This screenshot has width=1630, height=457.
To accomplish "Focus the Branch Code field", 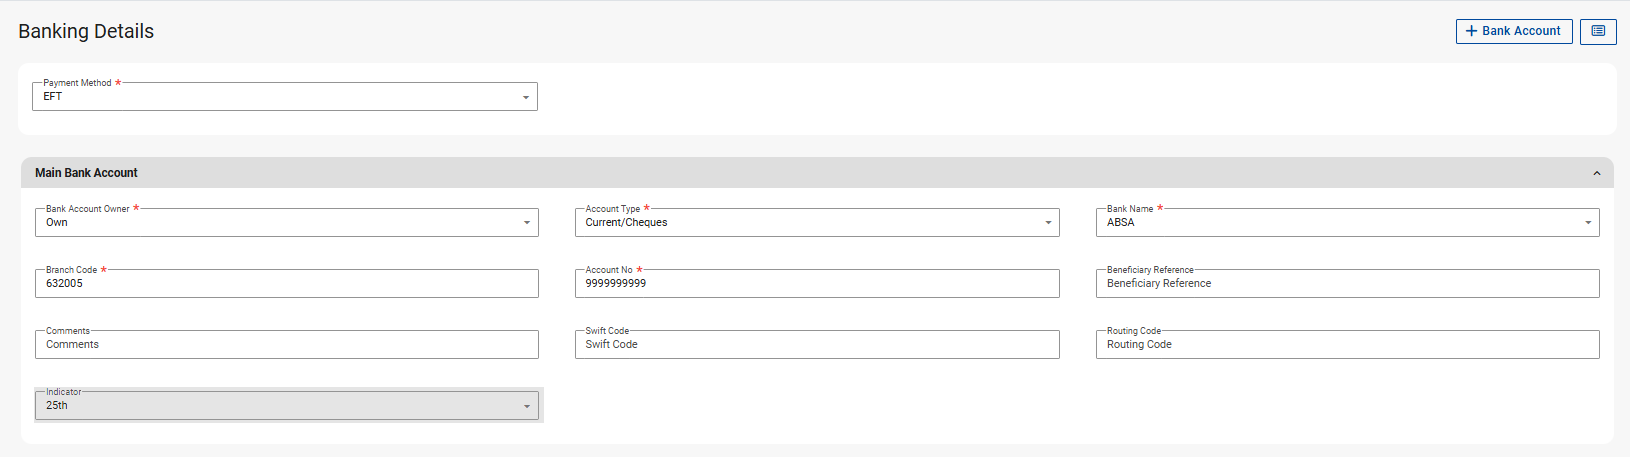I will pos(286,284).
